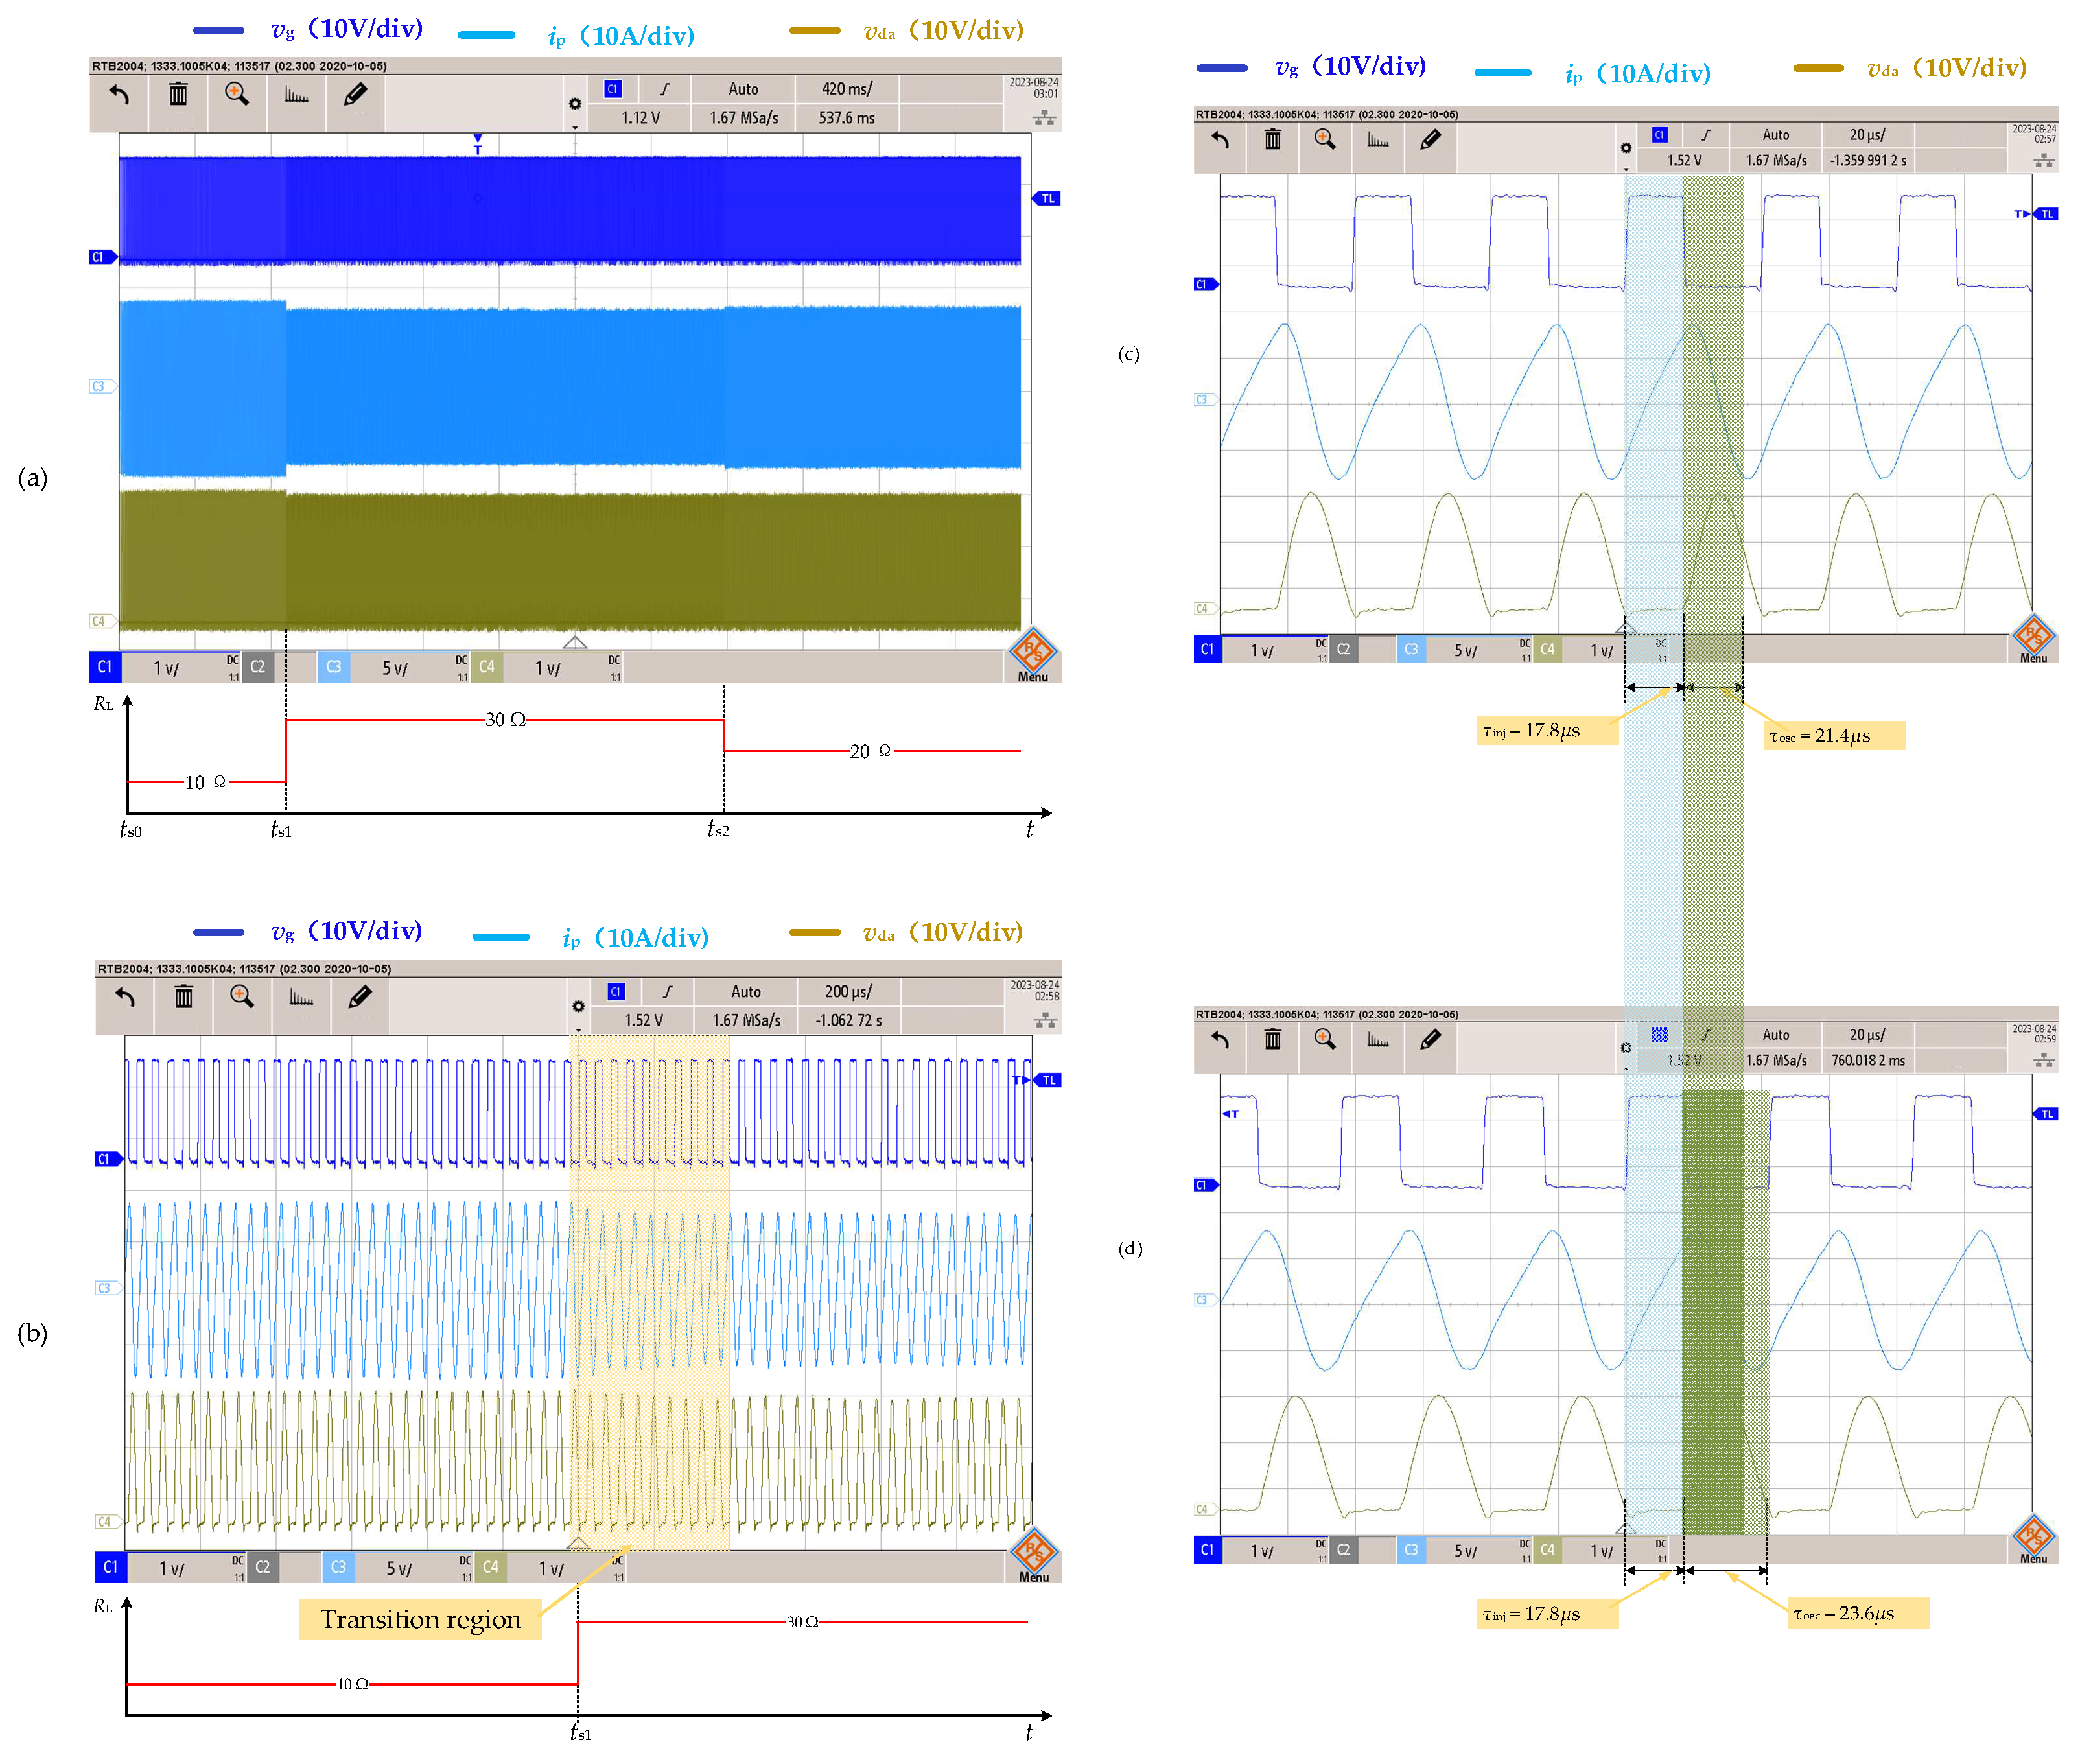Click C1 trigger source label in panel (c)
Screen dimensions: 2080x1764
(x=1659, y=135)
